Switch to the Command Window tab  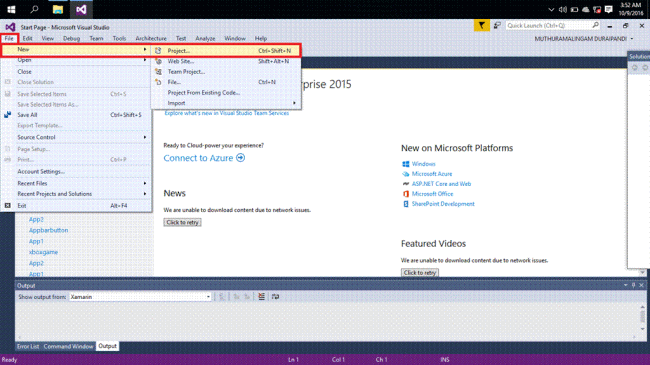[x=68, y=346]
